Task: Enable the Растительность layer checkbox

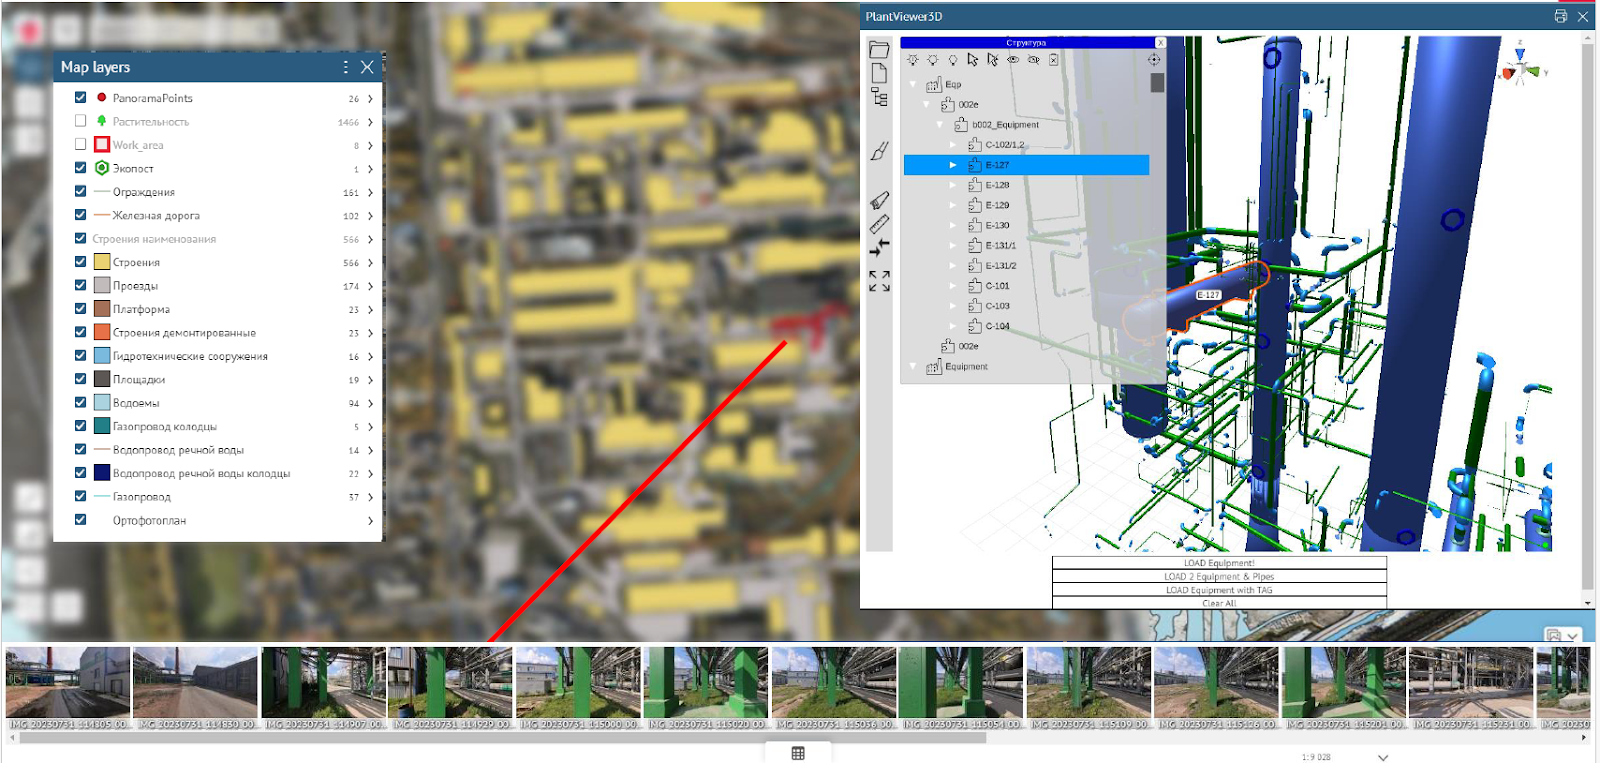Action: [80, 121]
